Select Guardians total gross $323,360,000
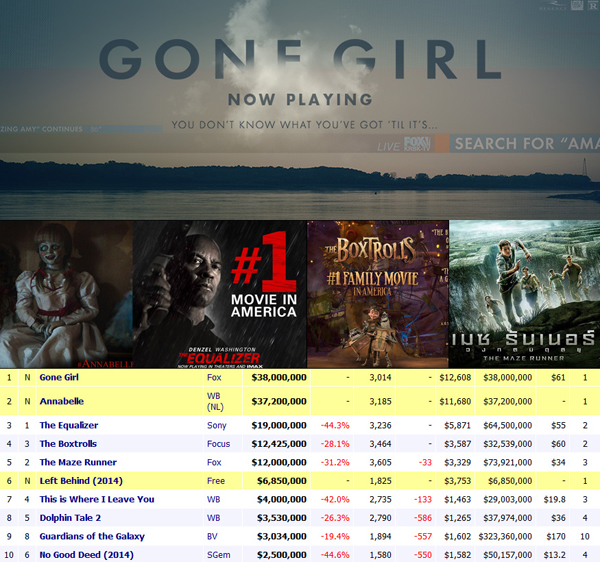Image resolution: width=600 pixels, height=562 pixels. pyautogui.click(x=505, y=536)
